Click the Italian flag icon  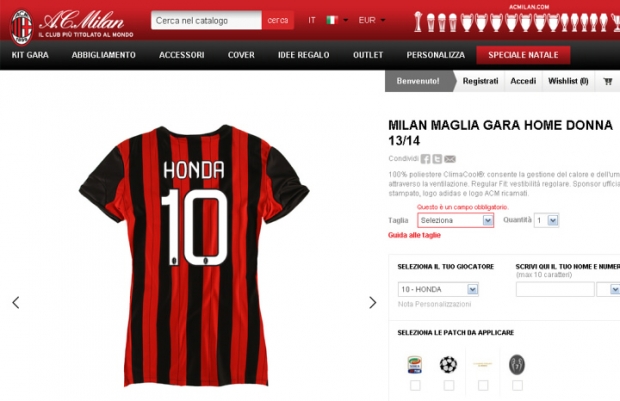(332, 20)
